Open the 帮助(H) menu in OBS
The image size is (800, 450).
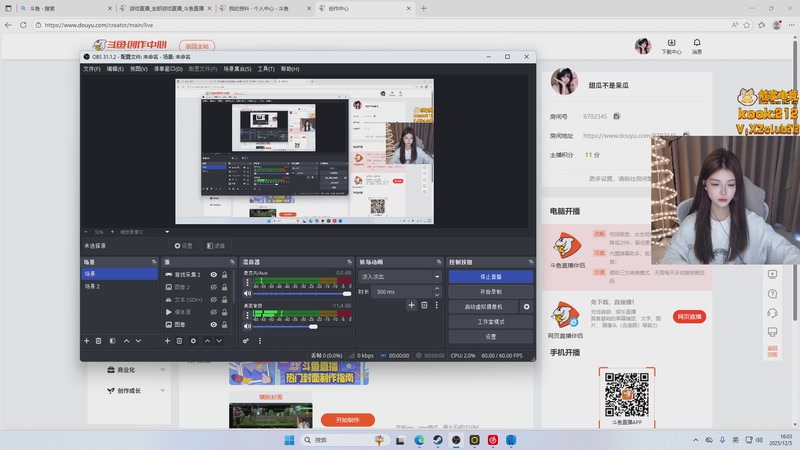pyautogui.click(x=290, y=69)
